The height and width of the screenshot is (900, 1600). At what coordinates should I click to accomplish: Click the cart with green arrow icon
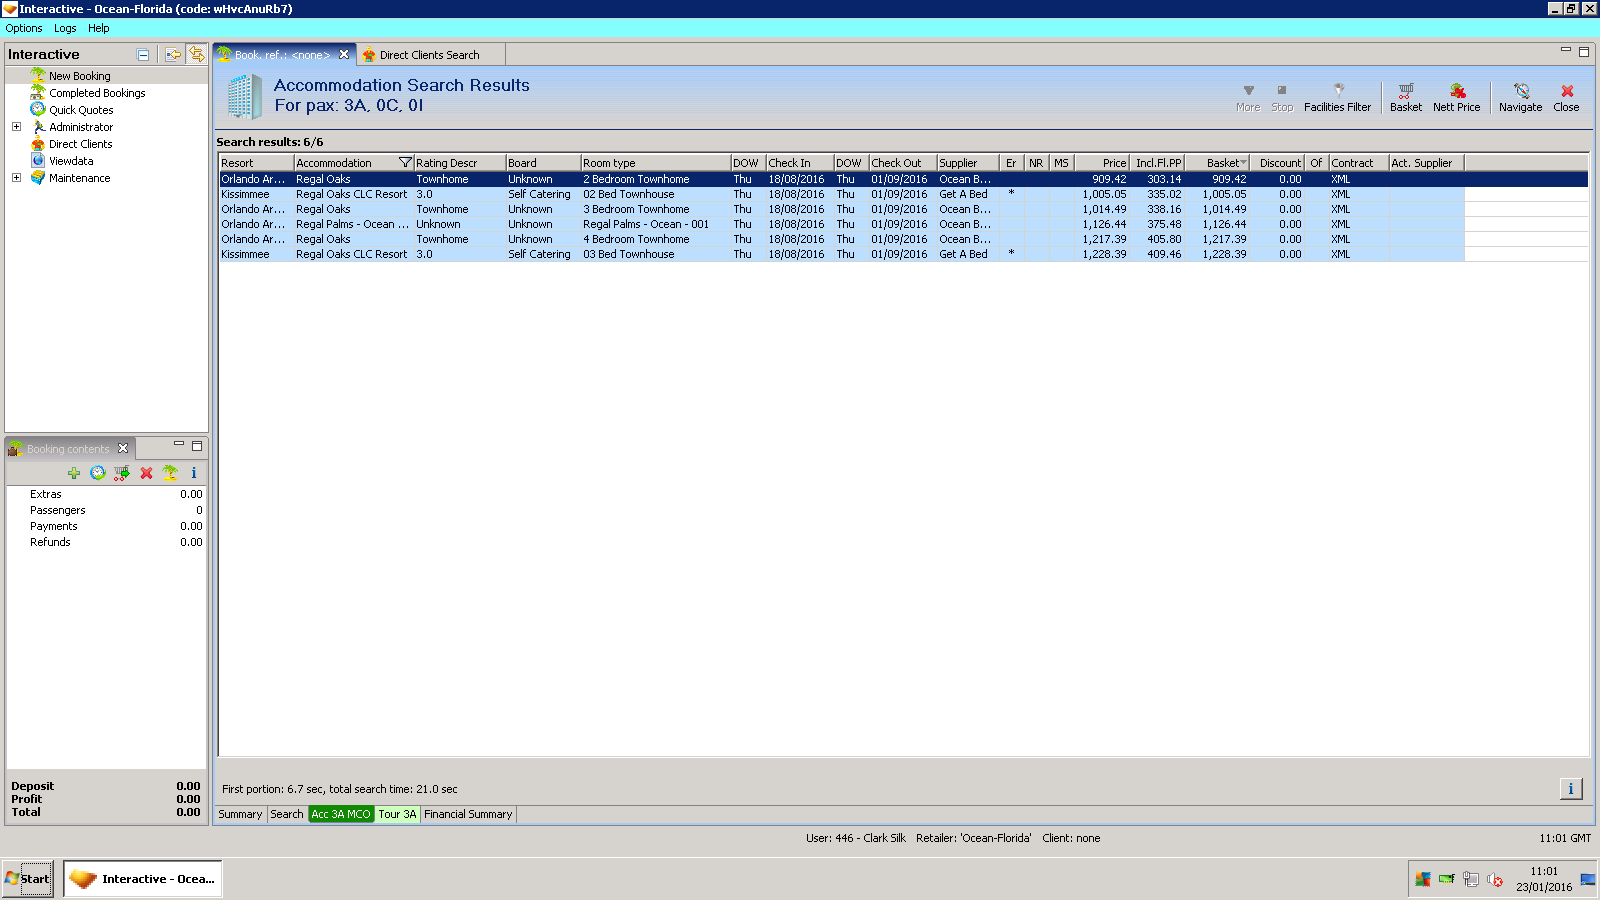coord(122,473)
